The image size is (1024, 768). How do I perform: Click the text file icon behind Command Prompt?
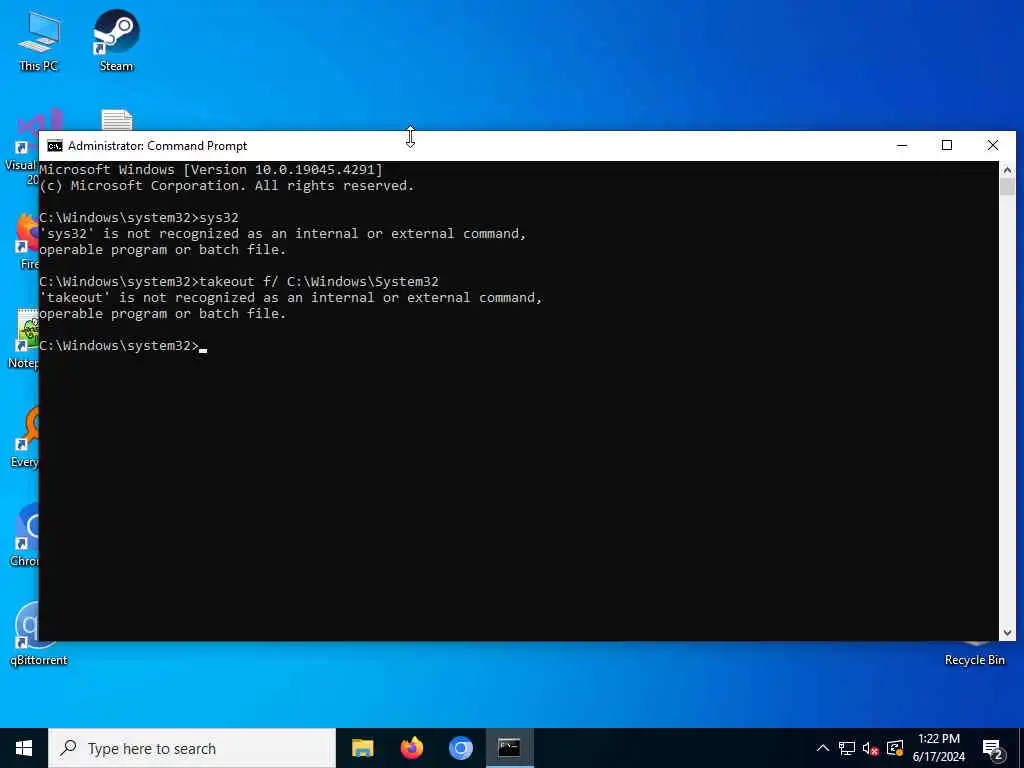117,120
